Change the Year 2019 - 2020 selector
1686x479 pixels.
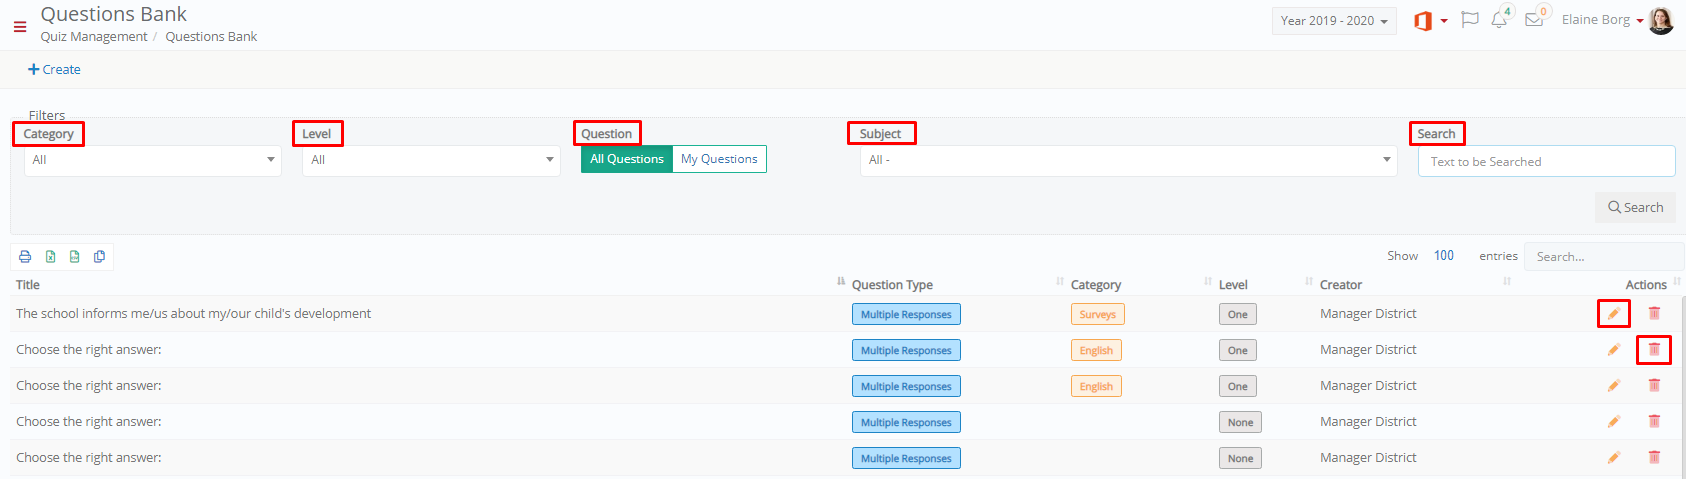[x=1334, y=21]
